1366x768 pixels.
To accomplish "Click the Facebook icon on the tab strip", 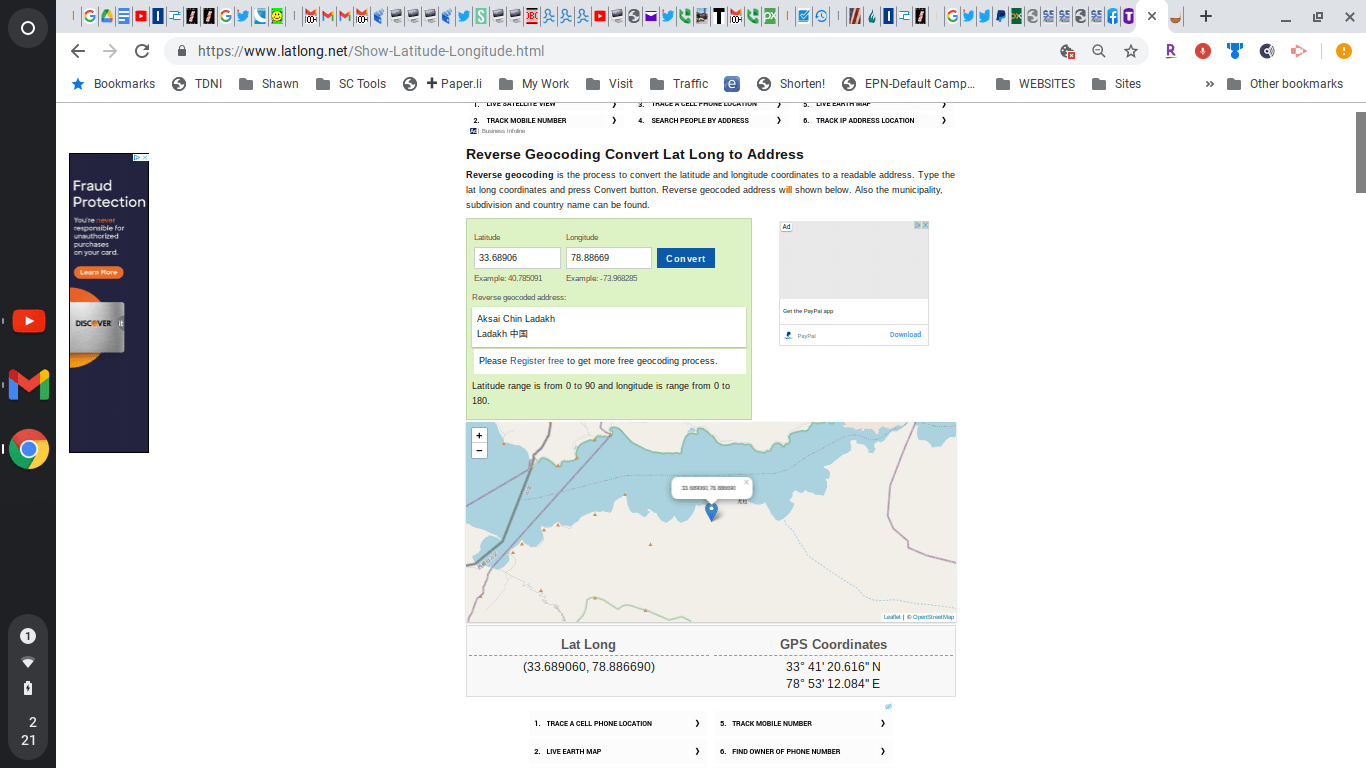I will (x=1112, y=16).
